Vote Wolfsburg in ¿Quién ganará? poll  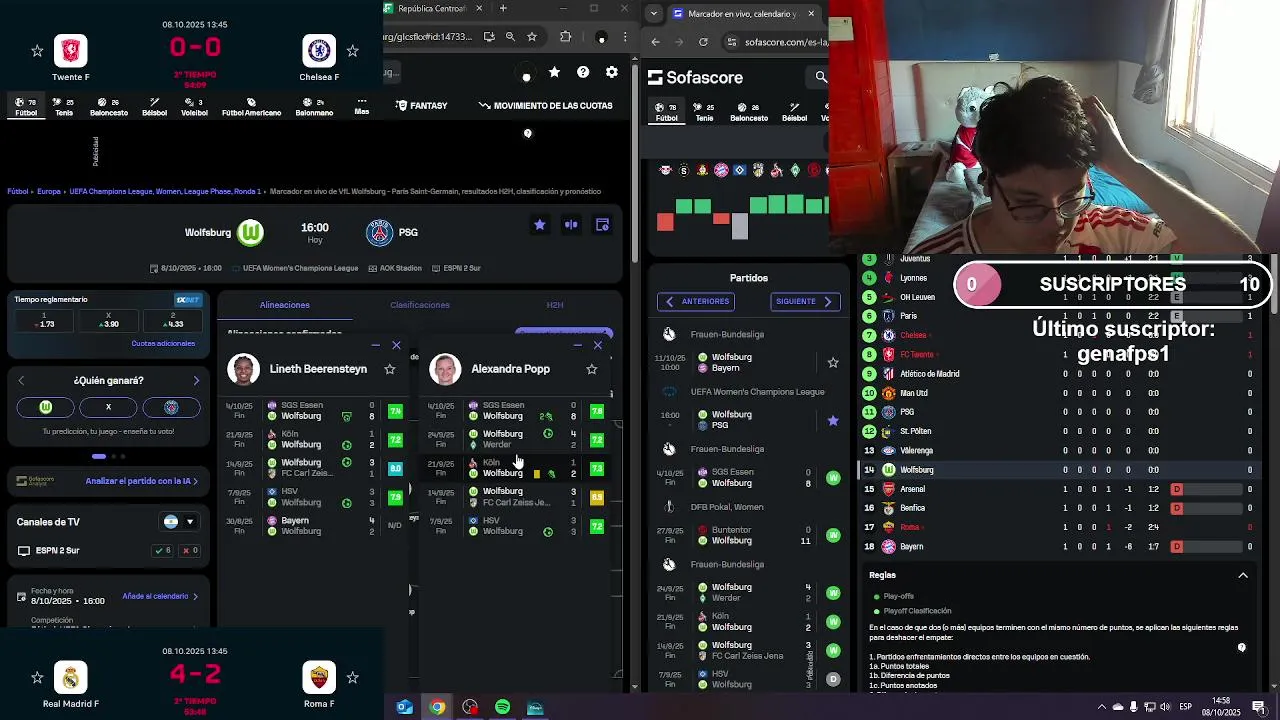coord(45,407)
